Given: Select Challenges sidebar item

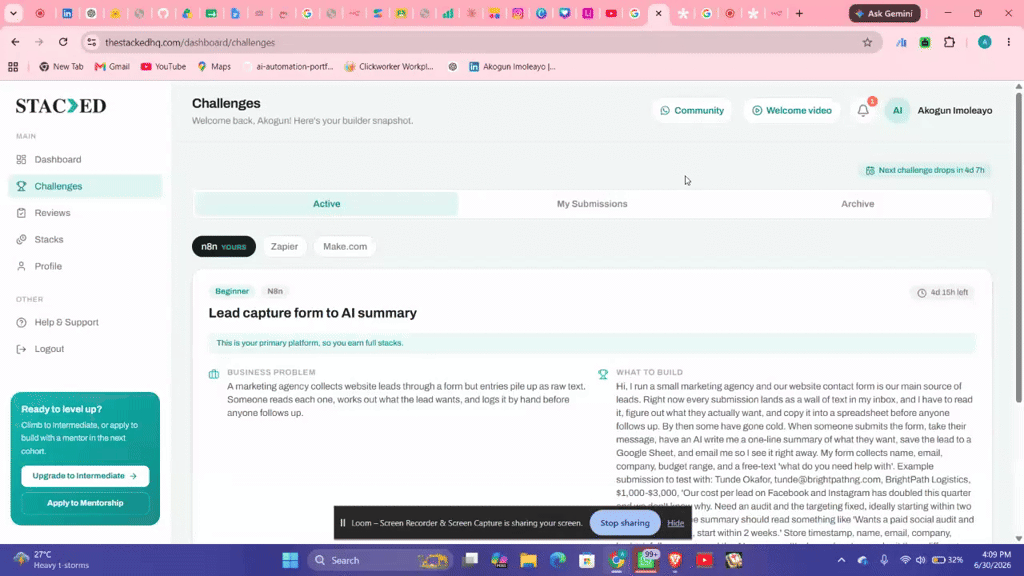Looking at the screenshot, I should coord(86,186).
